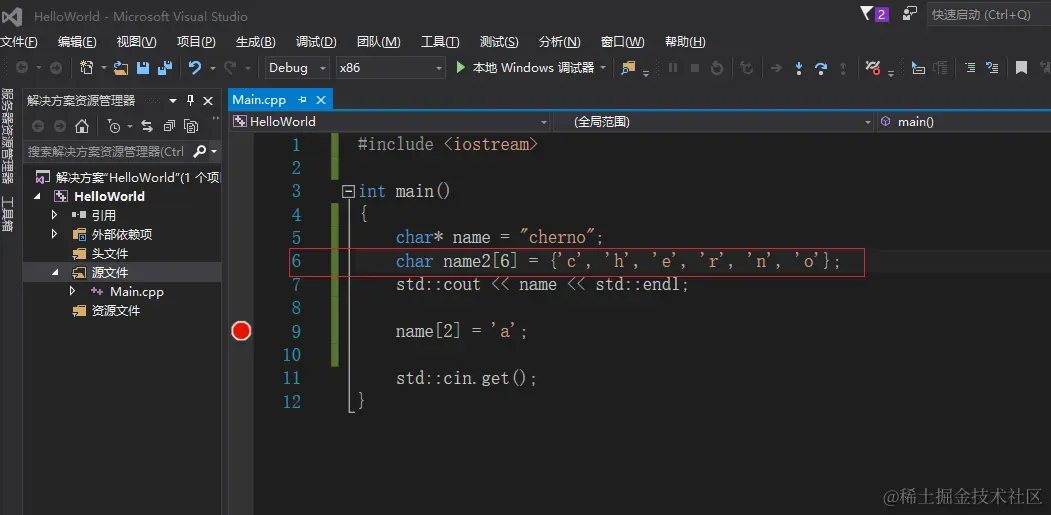Viewport: 1051px width, 515px height.
Task: Click the Restart debugging icon
Action: pyautogui.click(x=717, y=68)
